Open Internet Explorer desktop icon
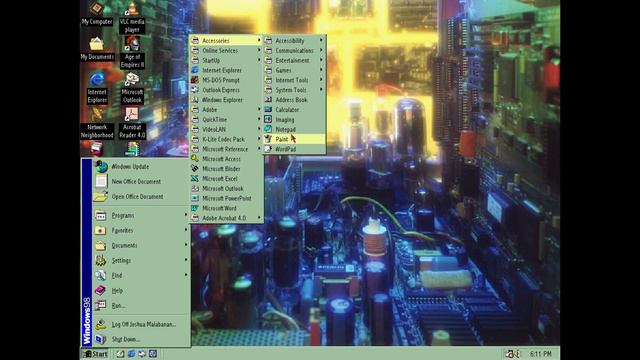The image size is (640, 360). 97,88
